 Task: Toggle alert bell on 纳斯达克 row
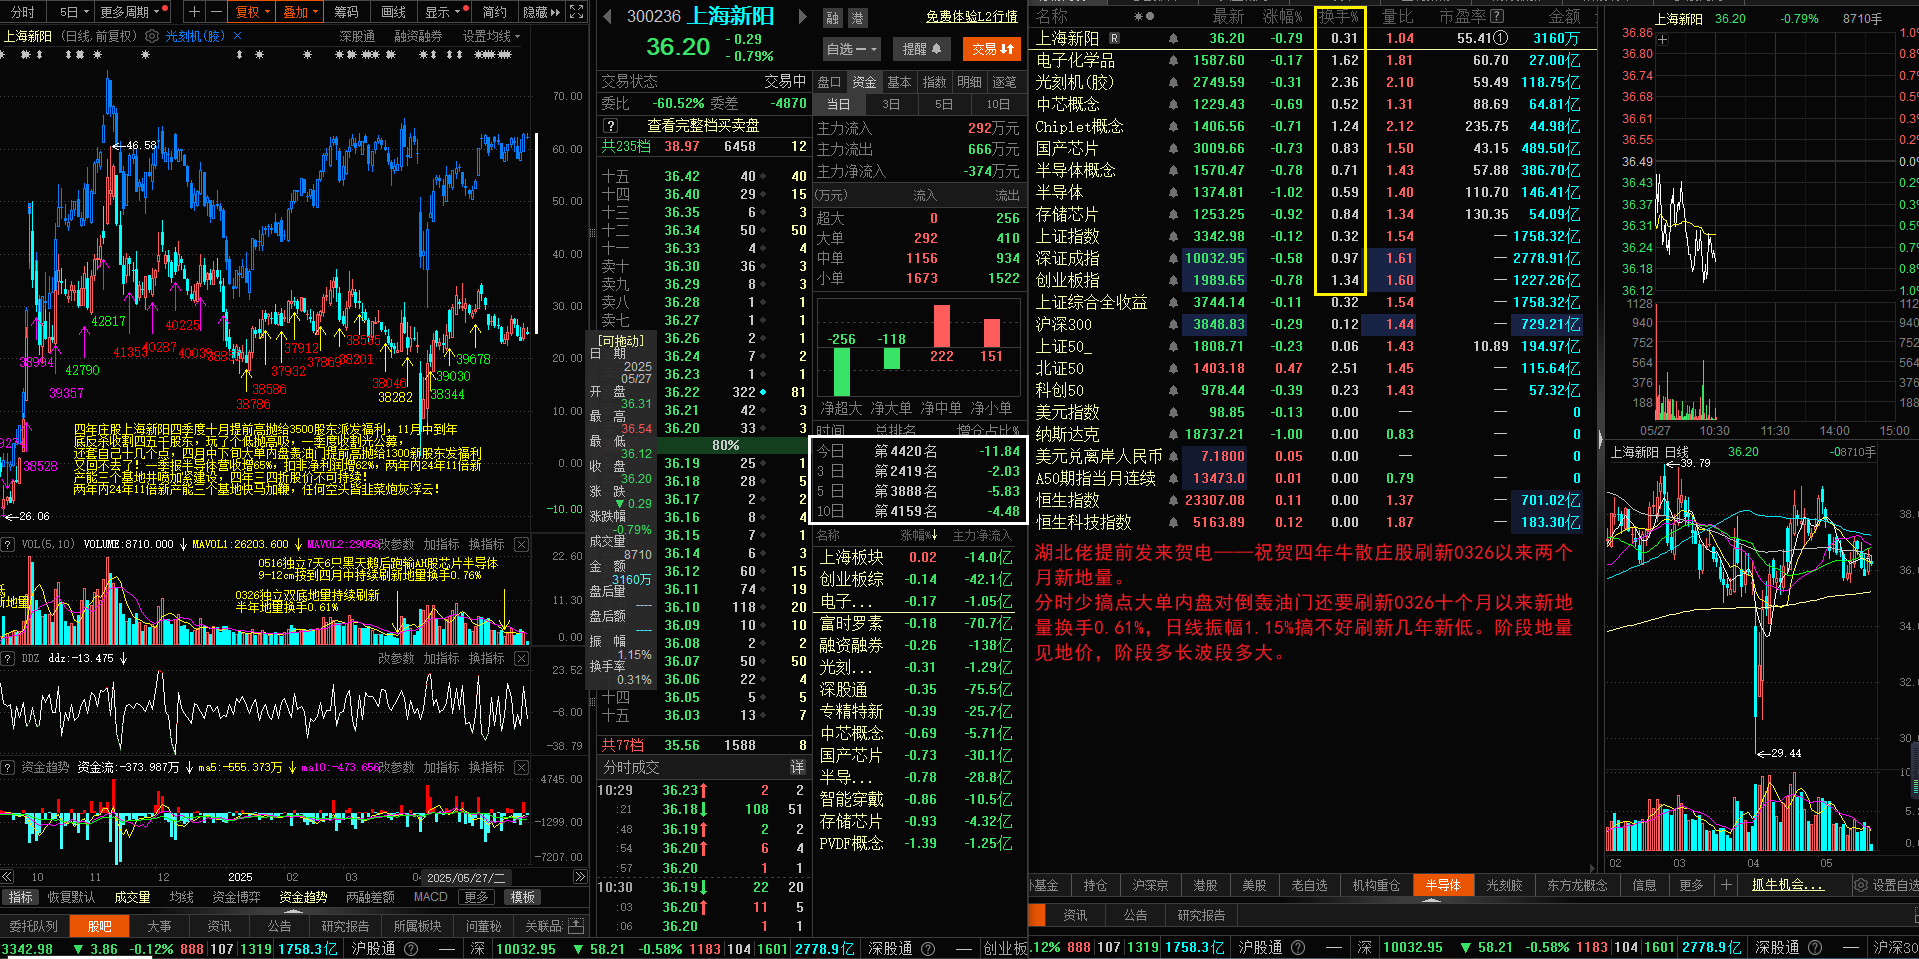point(1173,434)
